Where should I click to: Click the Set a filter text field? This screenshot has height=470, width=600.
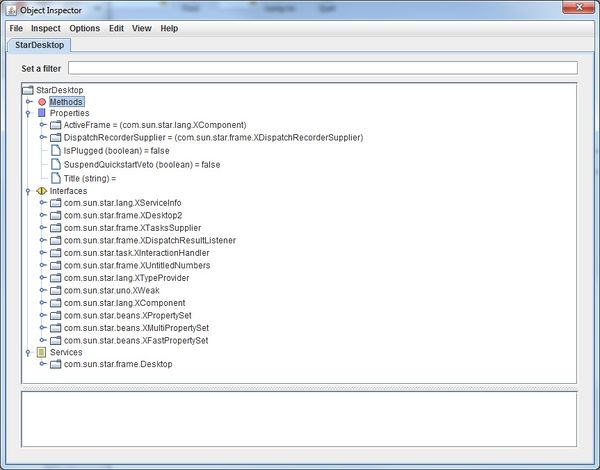(322, 68)
